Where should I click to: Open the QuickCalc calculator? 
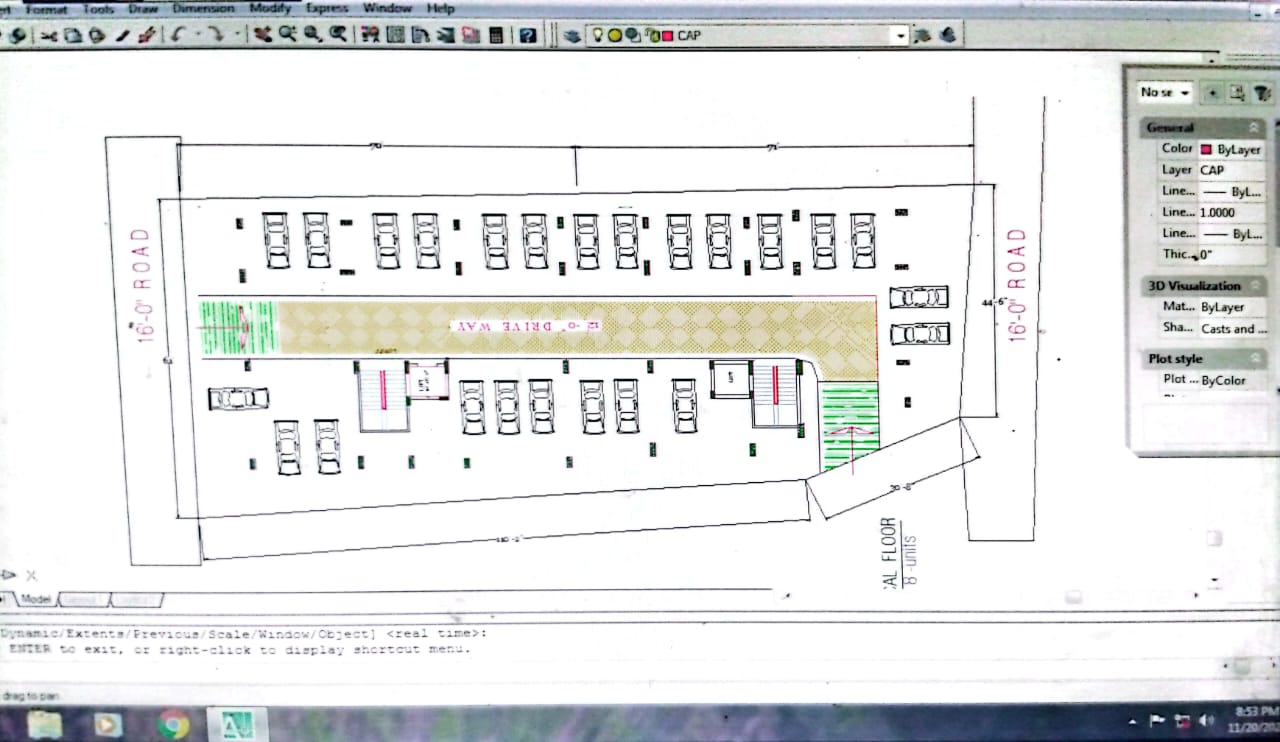[496, 36]
